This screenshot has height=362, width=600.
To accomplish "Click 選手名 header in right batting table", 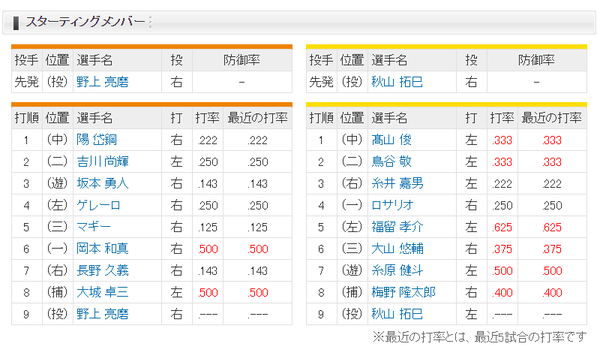I will point(389,118).
